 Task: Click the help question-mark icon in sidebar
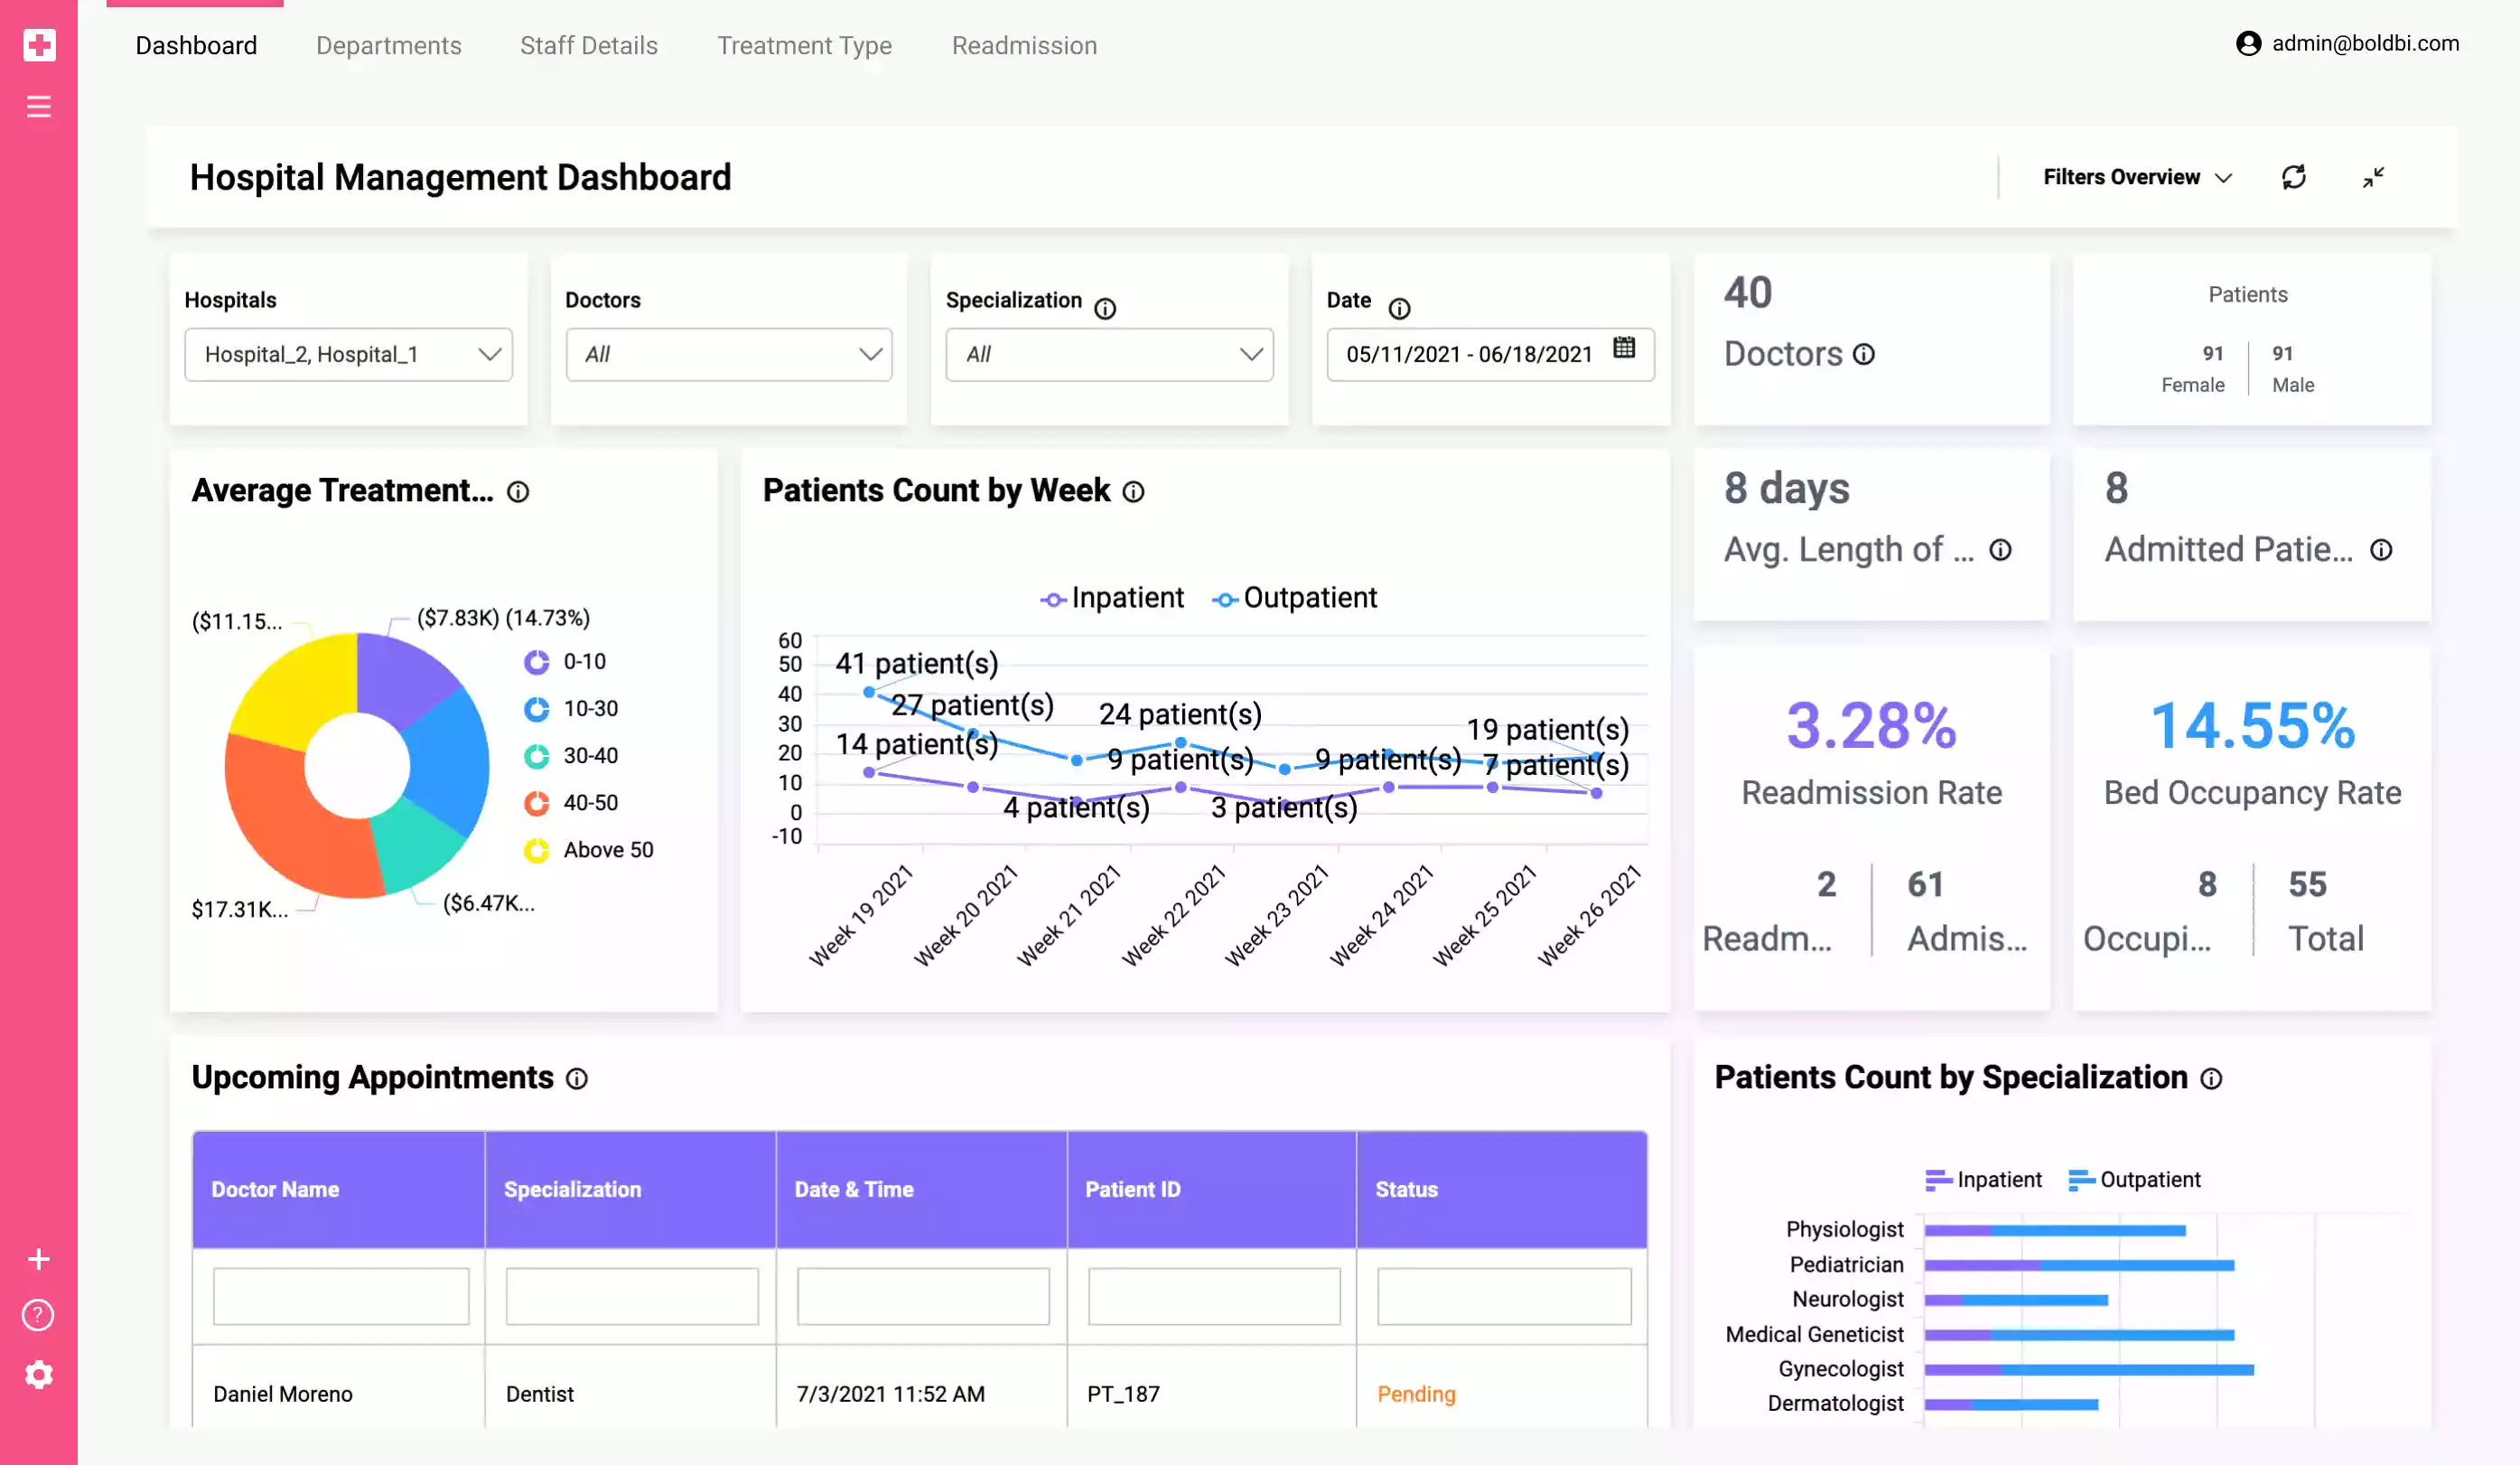point(38,1315)
